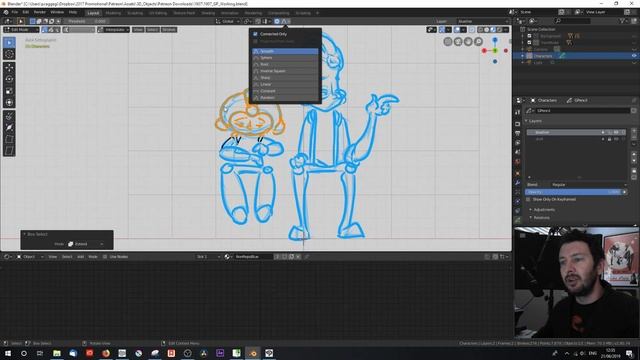Click the outliner filter funnel icon

click(x=622, y=21)
